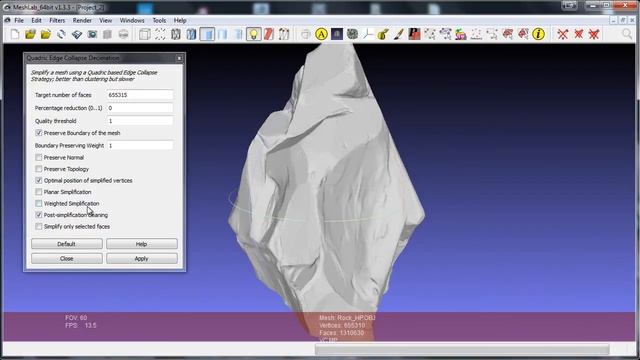This screenshot has width=640, height=360.
Task: Enable Simplify only selected faces
Action: pyautogui.click(x=39, y=227)
